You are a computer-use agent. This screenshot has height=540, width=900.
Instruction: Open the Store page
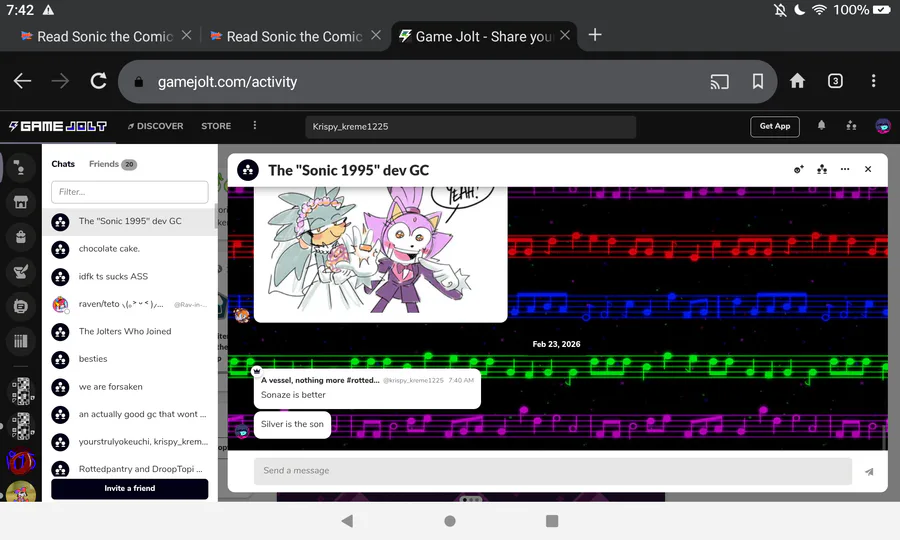pyautogui.click(x=216, y=126)
